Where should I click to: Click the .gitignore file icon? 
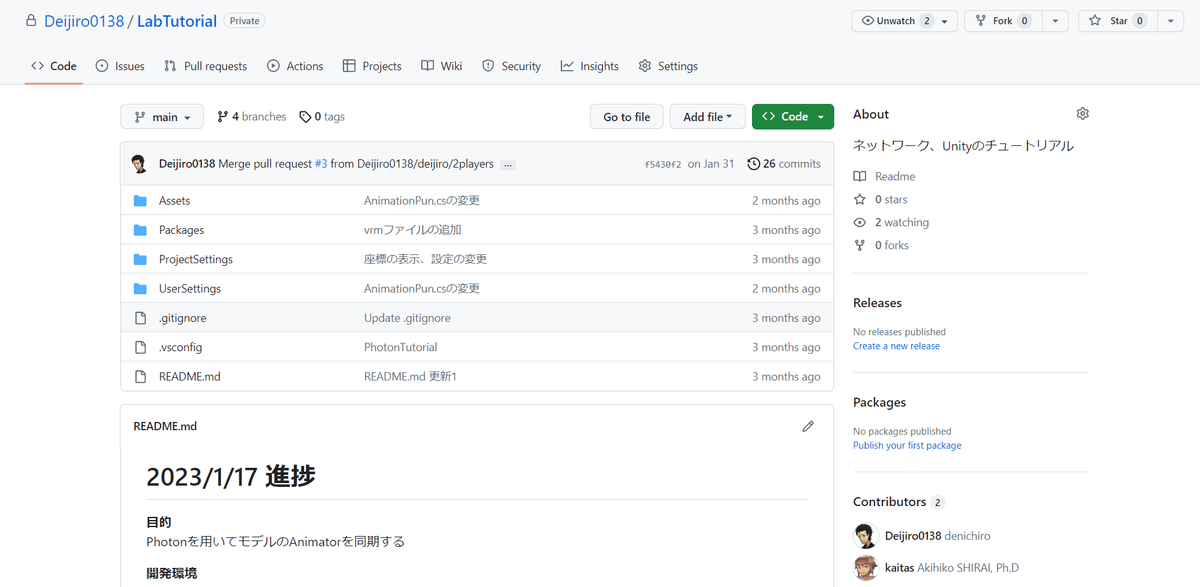pyautogui.click(x=140, y=318)
